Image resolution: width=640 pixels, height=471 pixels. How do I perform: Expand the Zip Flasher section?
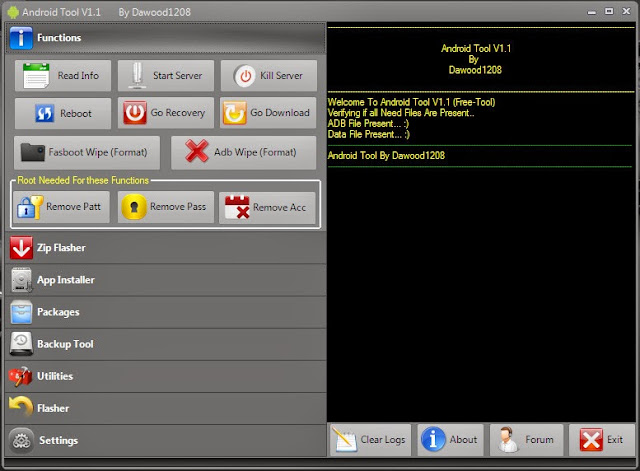[166, 248]
